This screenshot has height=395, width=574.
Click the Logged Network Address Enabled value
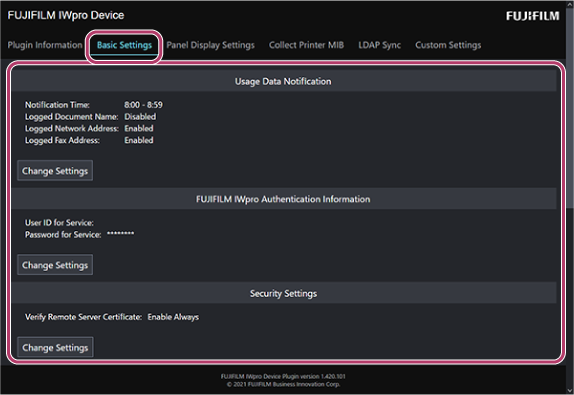[139, 128]
